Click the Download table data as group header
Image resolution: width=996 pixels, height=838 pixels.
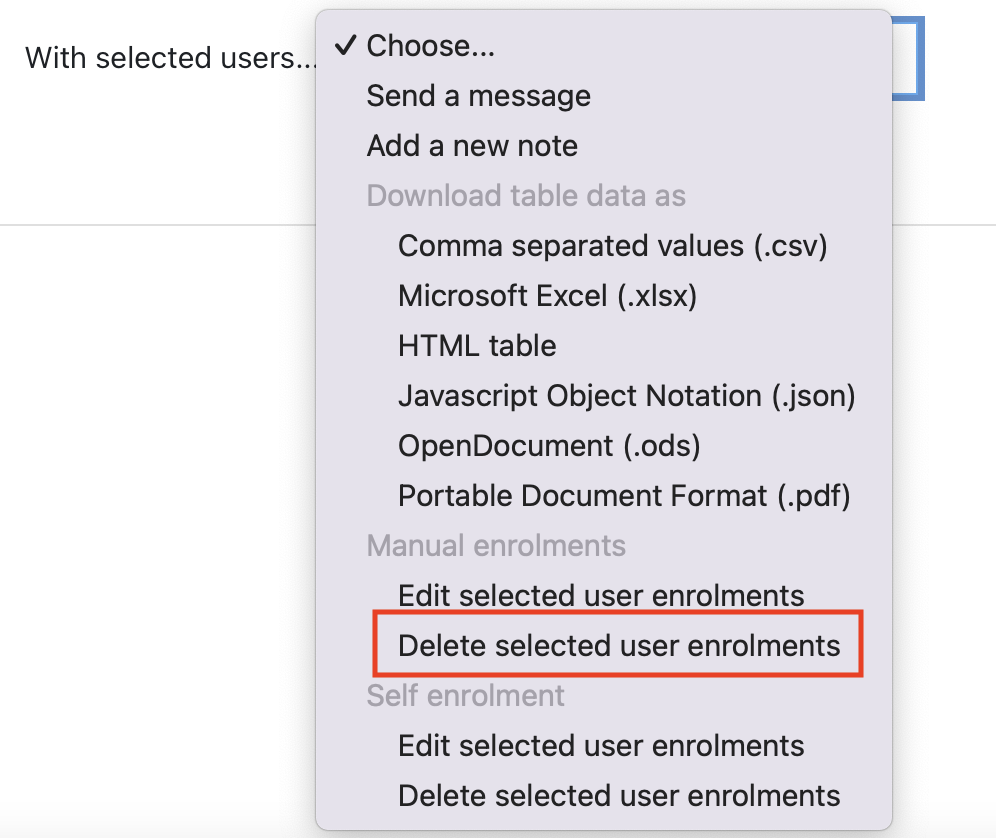(x=526, y=196)
